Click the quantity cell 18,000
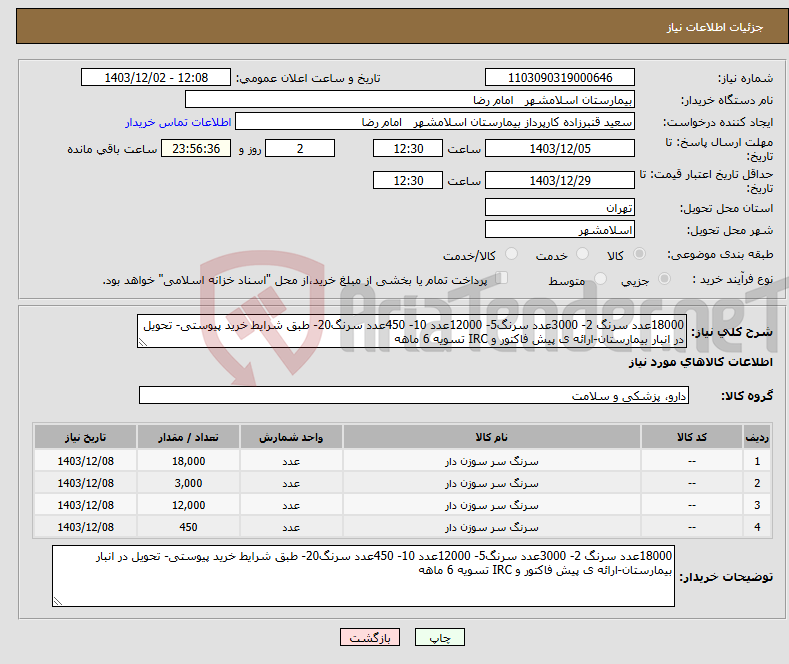This screenshot has height=664, width=789. click(188, 461)
